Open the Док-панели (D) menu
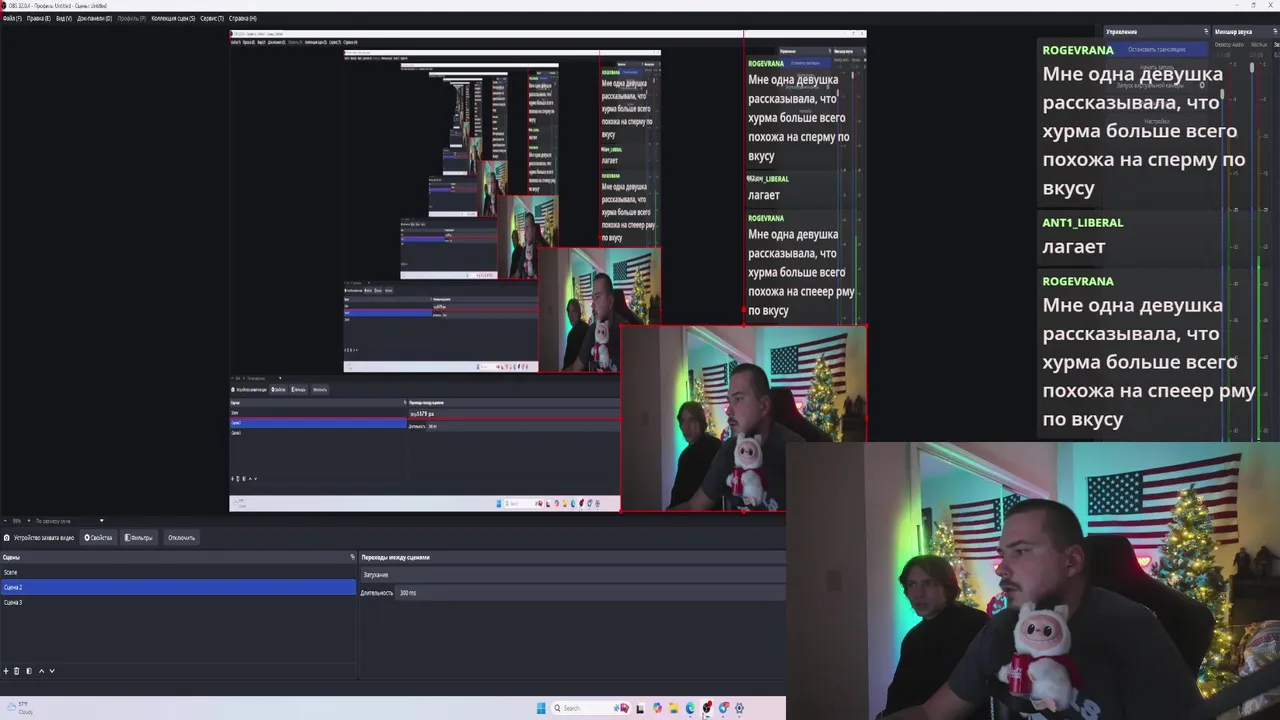The width and height of the screenshot is (1280, 720). coord(94,18)
